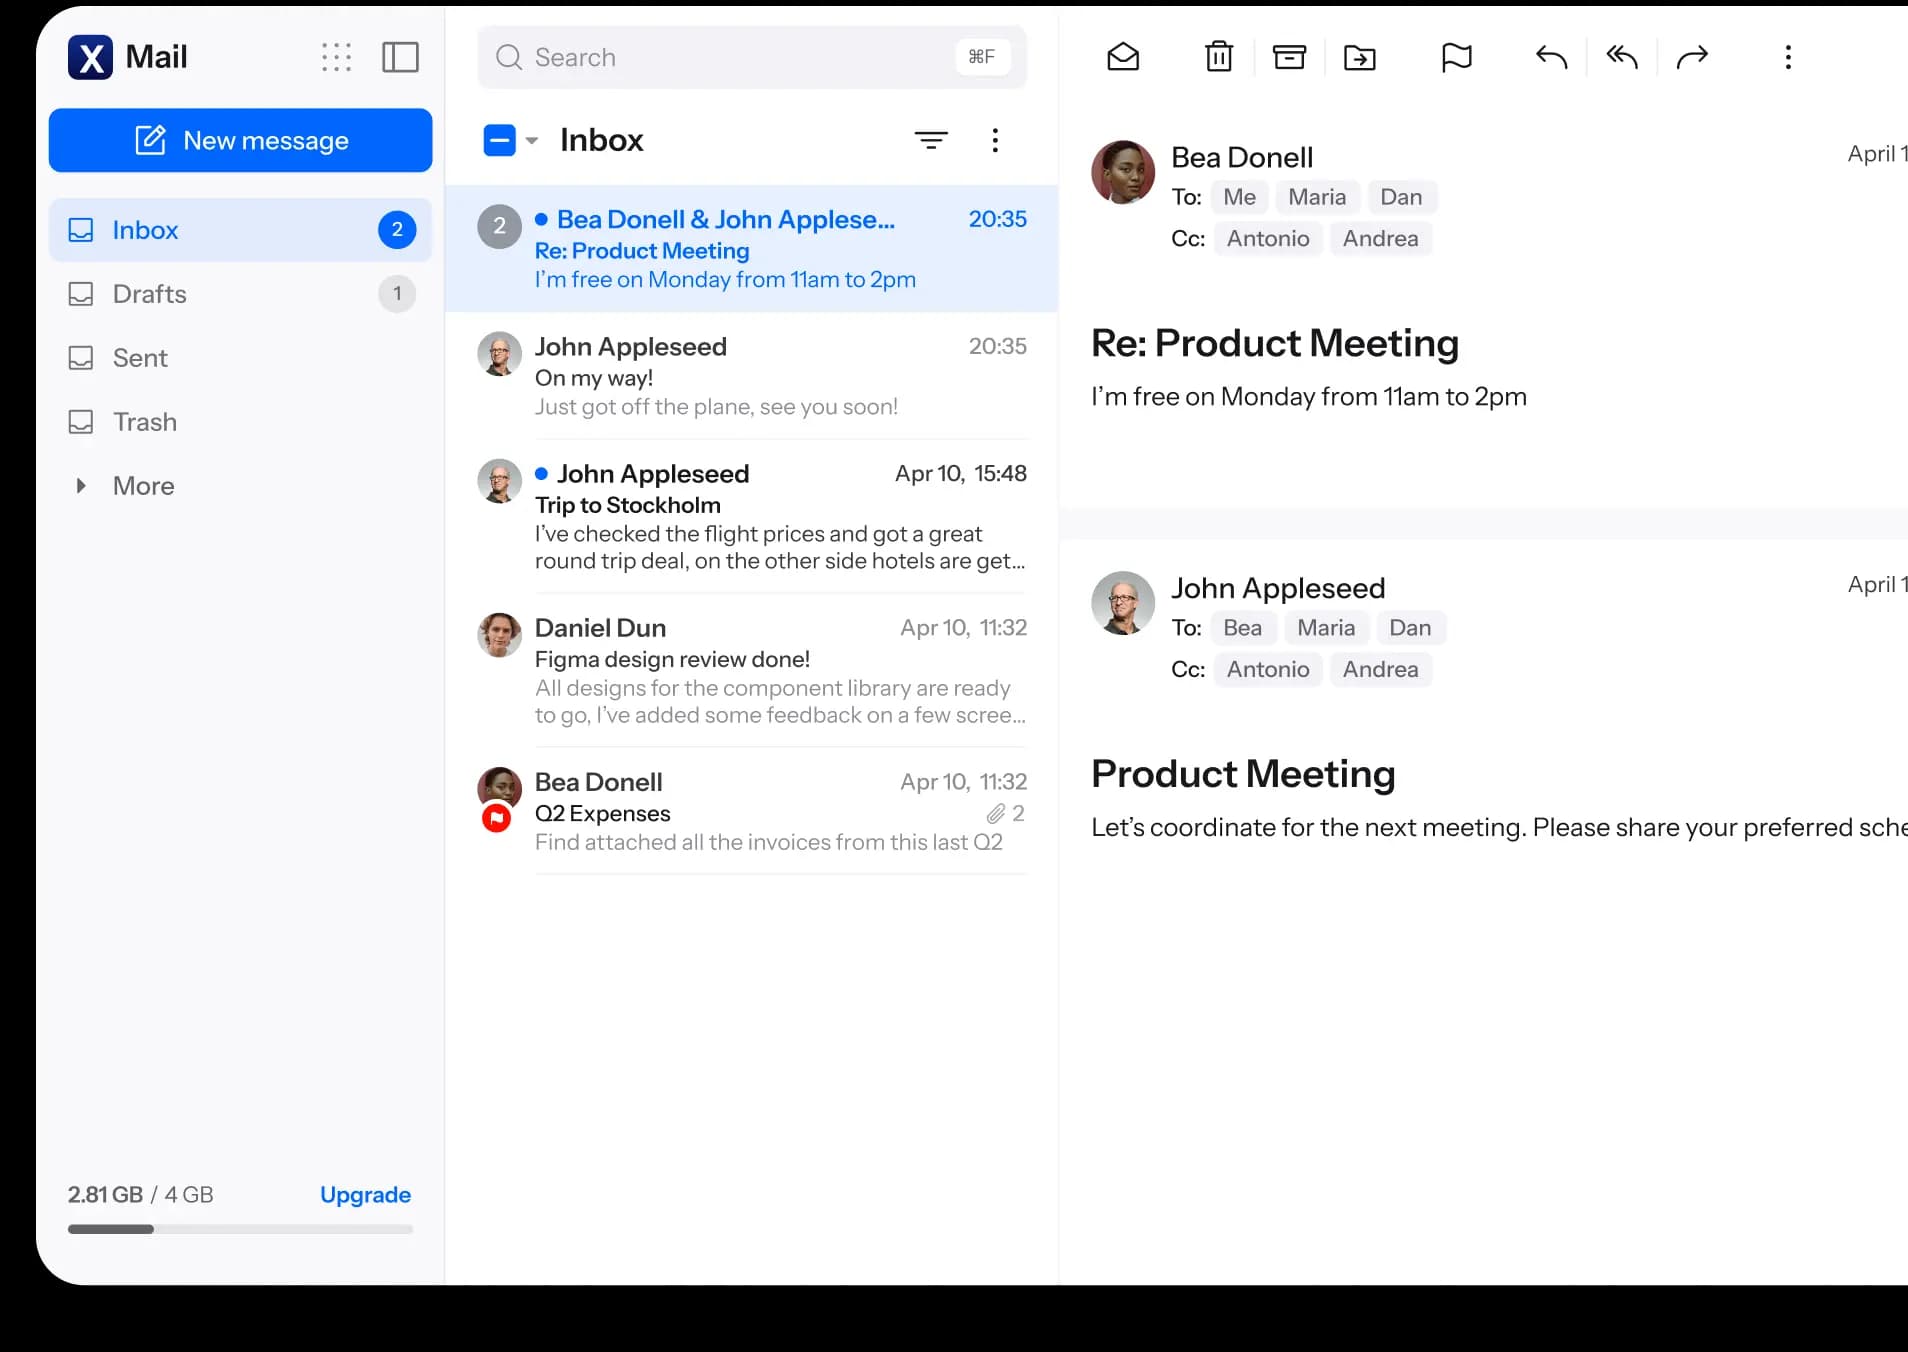Click the Re: Product Meeting heading

[1274, 343]
